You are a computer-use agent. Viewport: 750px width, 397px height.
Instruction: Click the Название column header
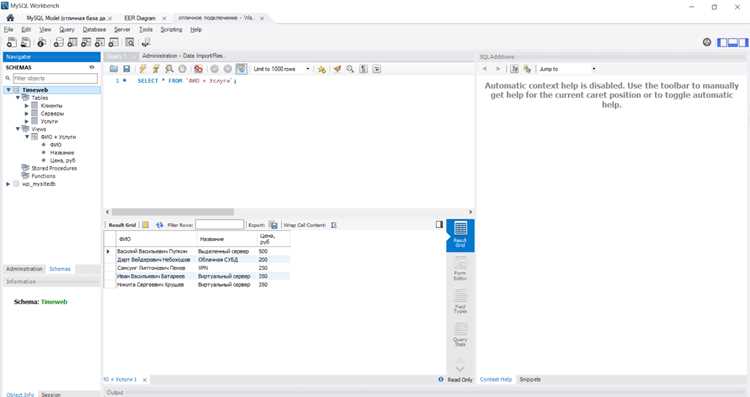tap(226, 239)
